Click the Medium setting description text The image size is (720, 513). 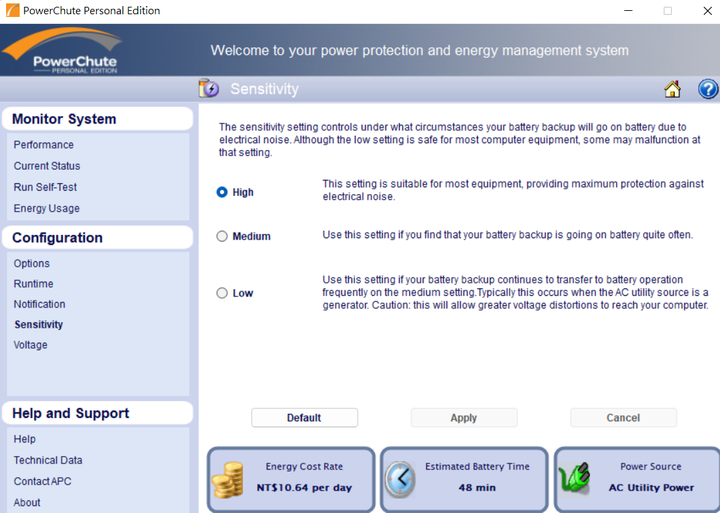pos(507,235)
